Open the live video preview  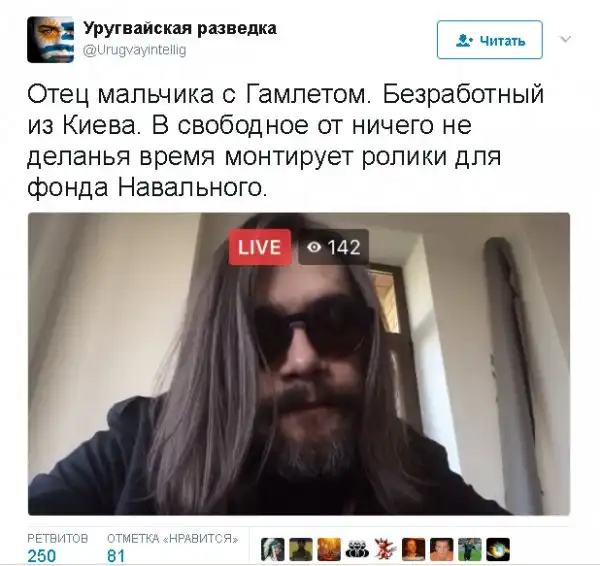pyautogui.click(x=299, y=364)
